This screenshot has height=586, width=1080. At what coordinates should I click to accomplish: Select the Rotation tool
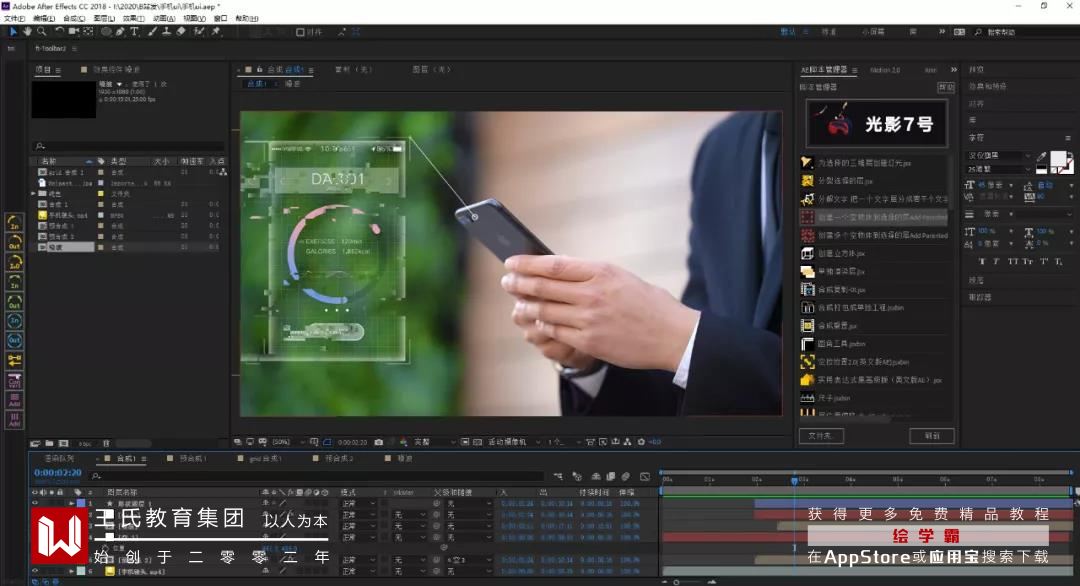click(x=59, y=32)
